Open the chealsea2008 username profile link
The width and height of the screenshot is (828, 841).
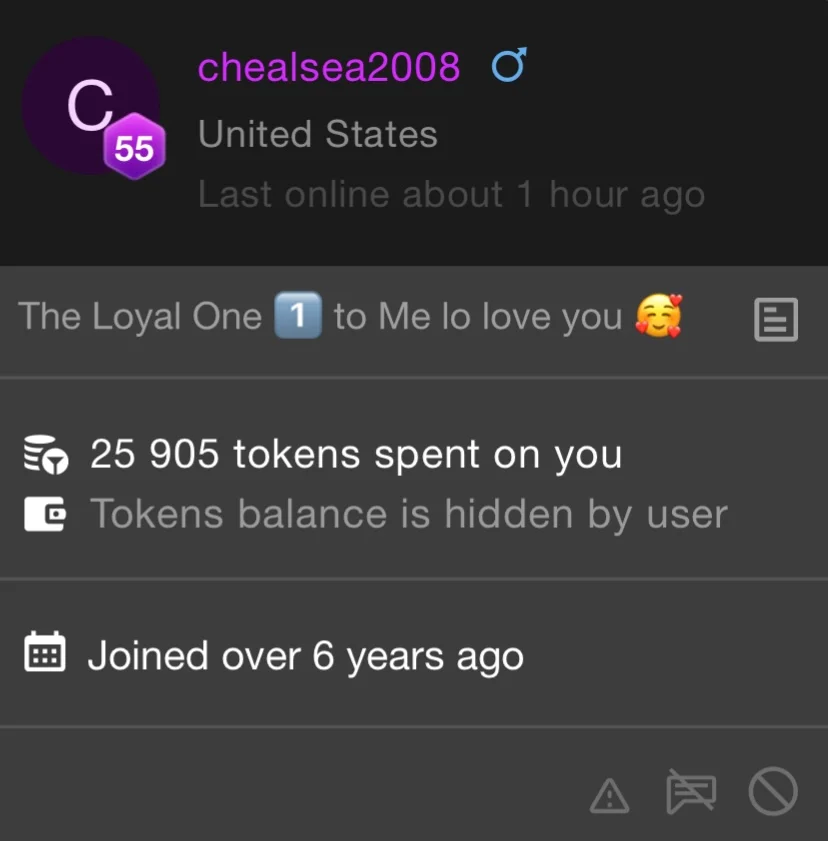click(329, 68)
